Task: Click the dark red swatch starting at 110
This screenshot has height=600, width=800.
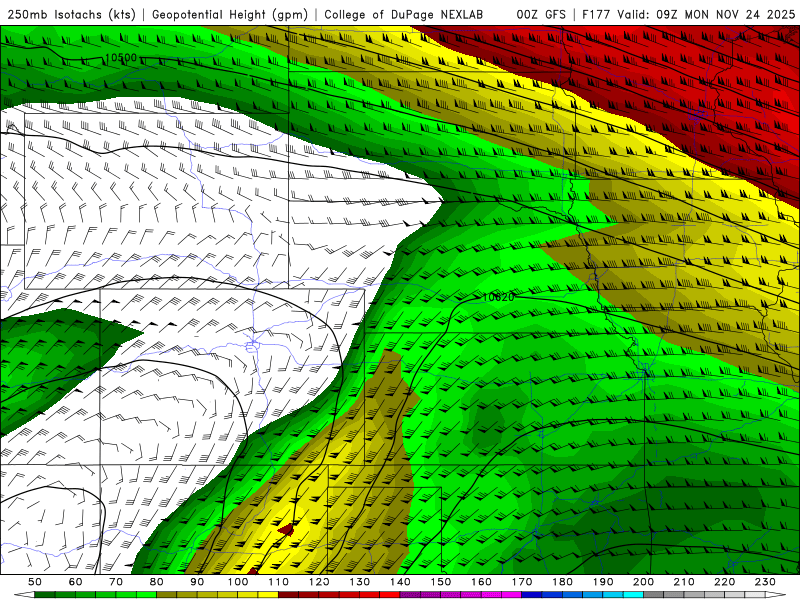Action: click(288, 595)
